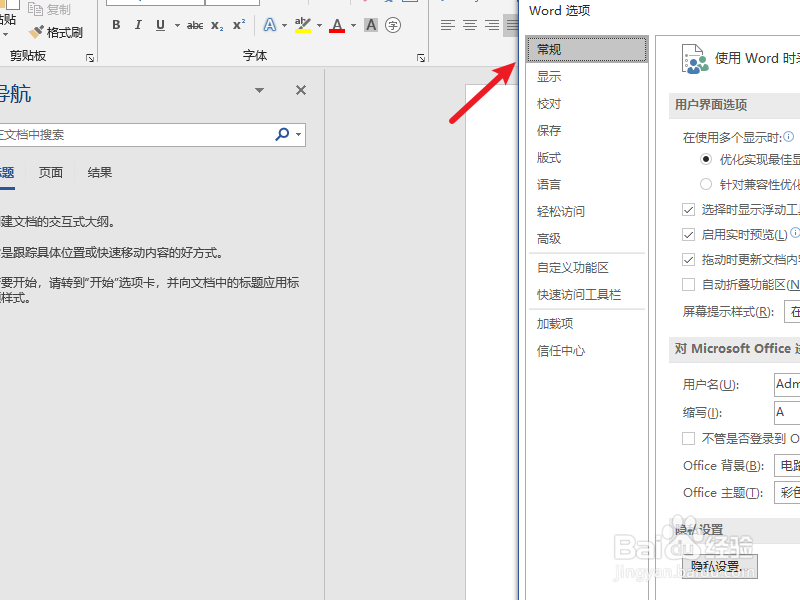Click the initials input field
The image size is (800, 600).
pos(787,412)
